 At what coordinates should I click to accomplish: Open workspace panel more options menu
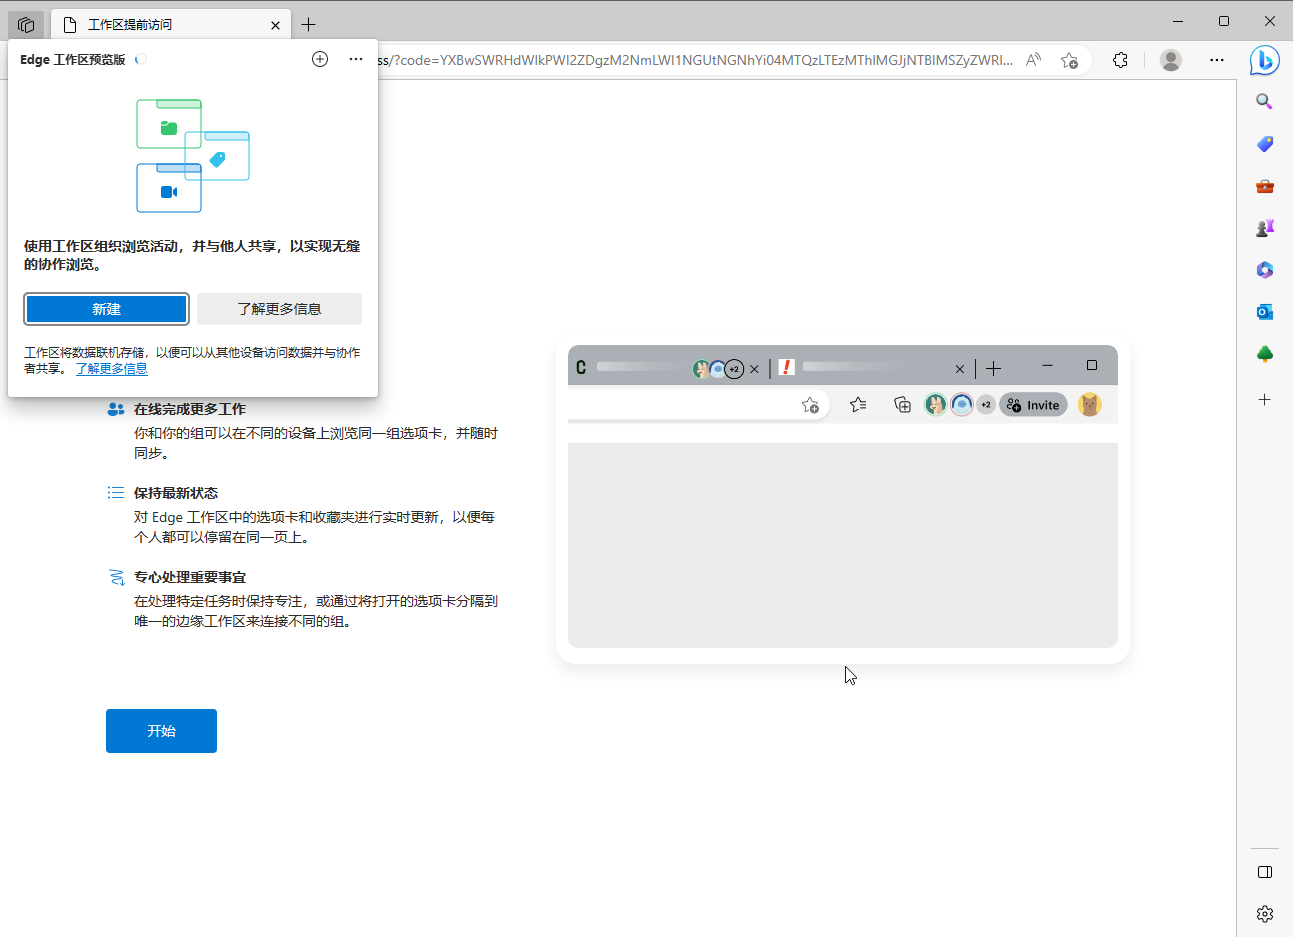click(355, 59)
